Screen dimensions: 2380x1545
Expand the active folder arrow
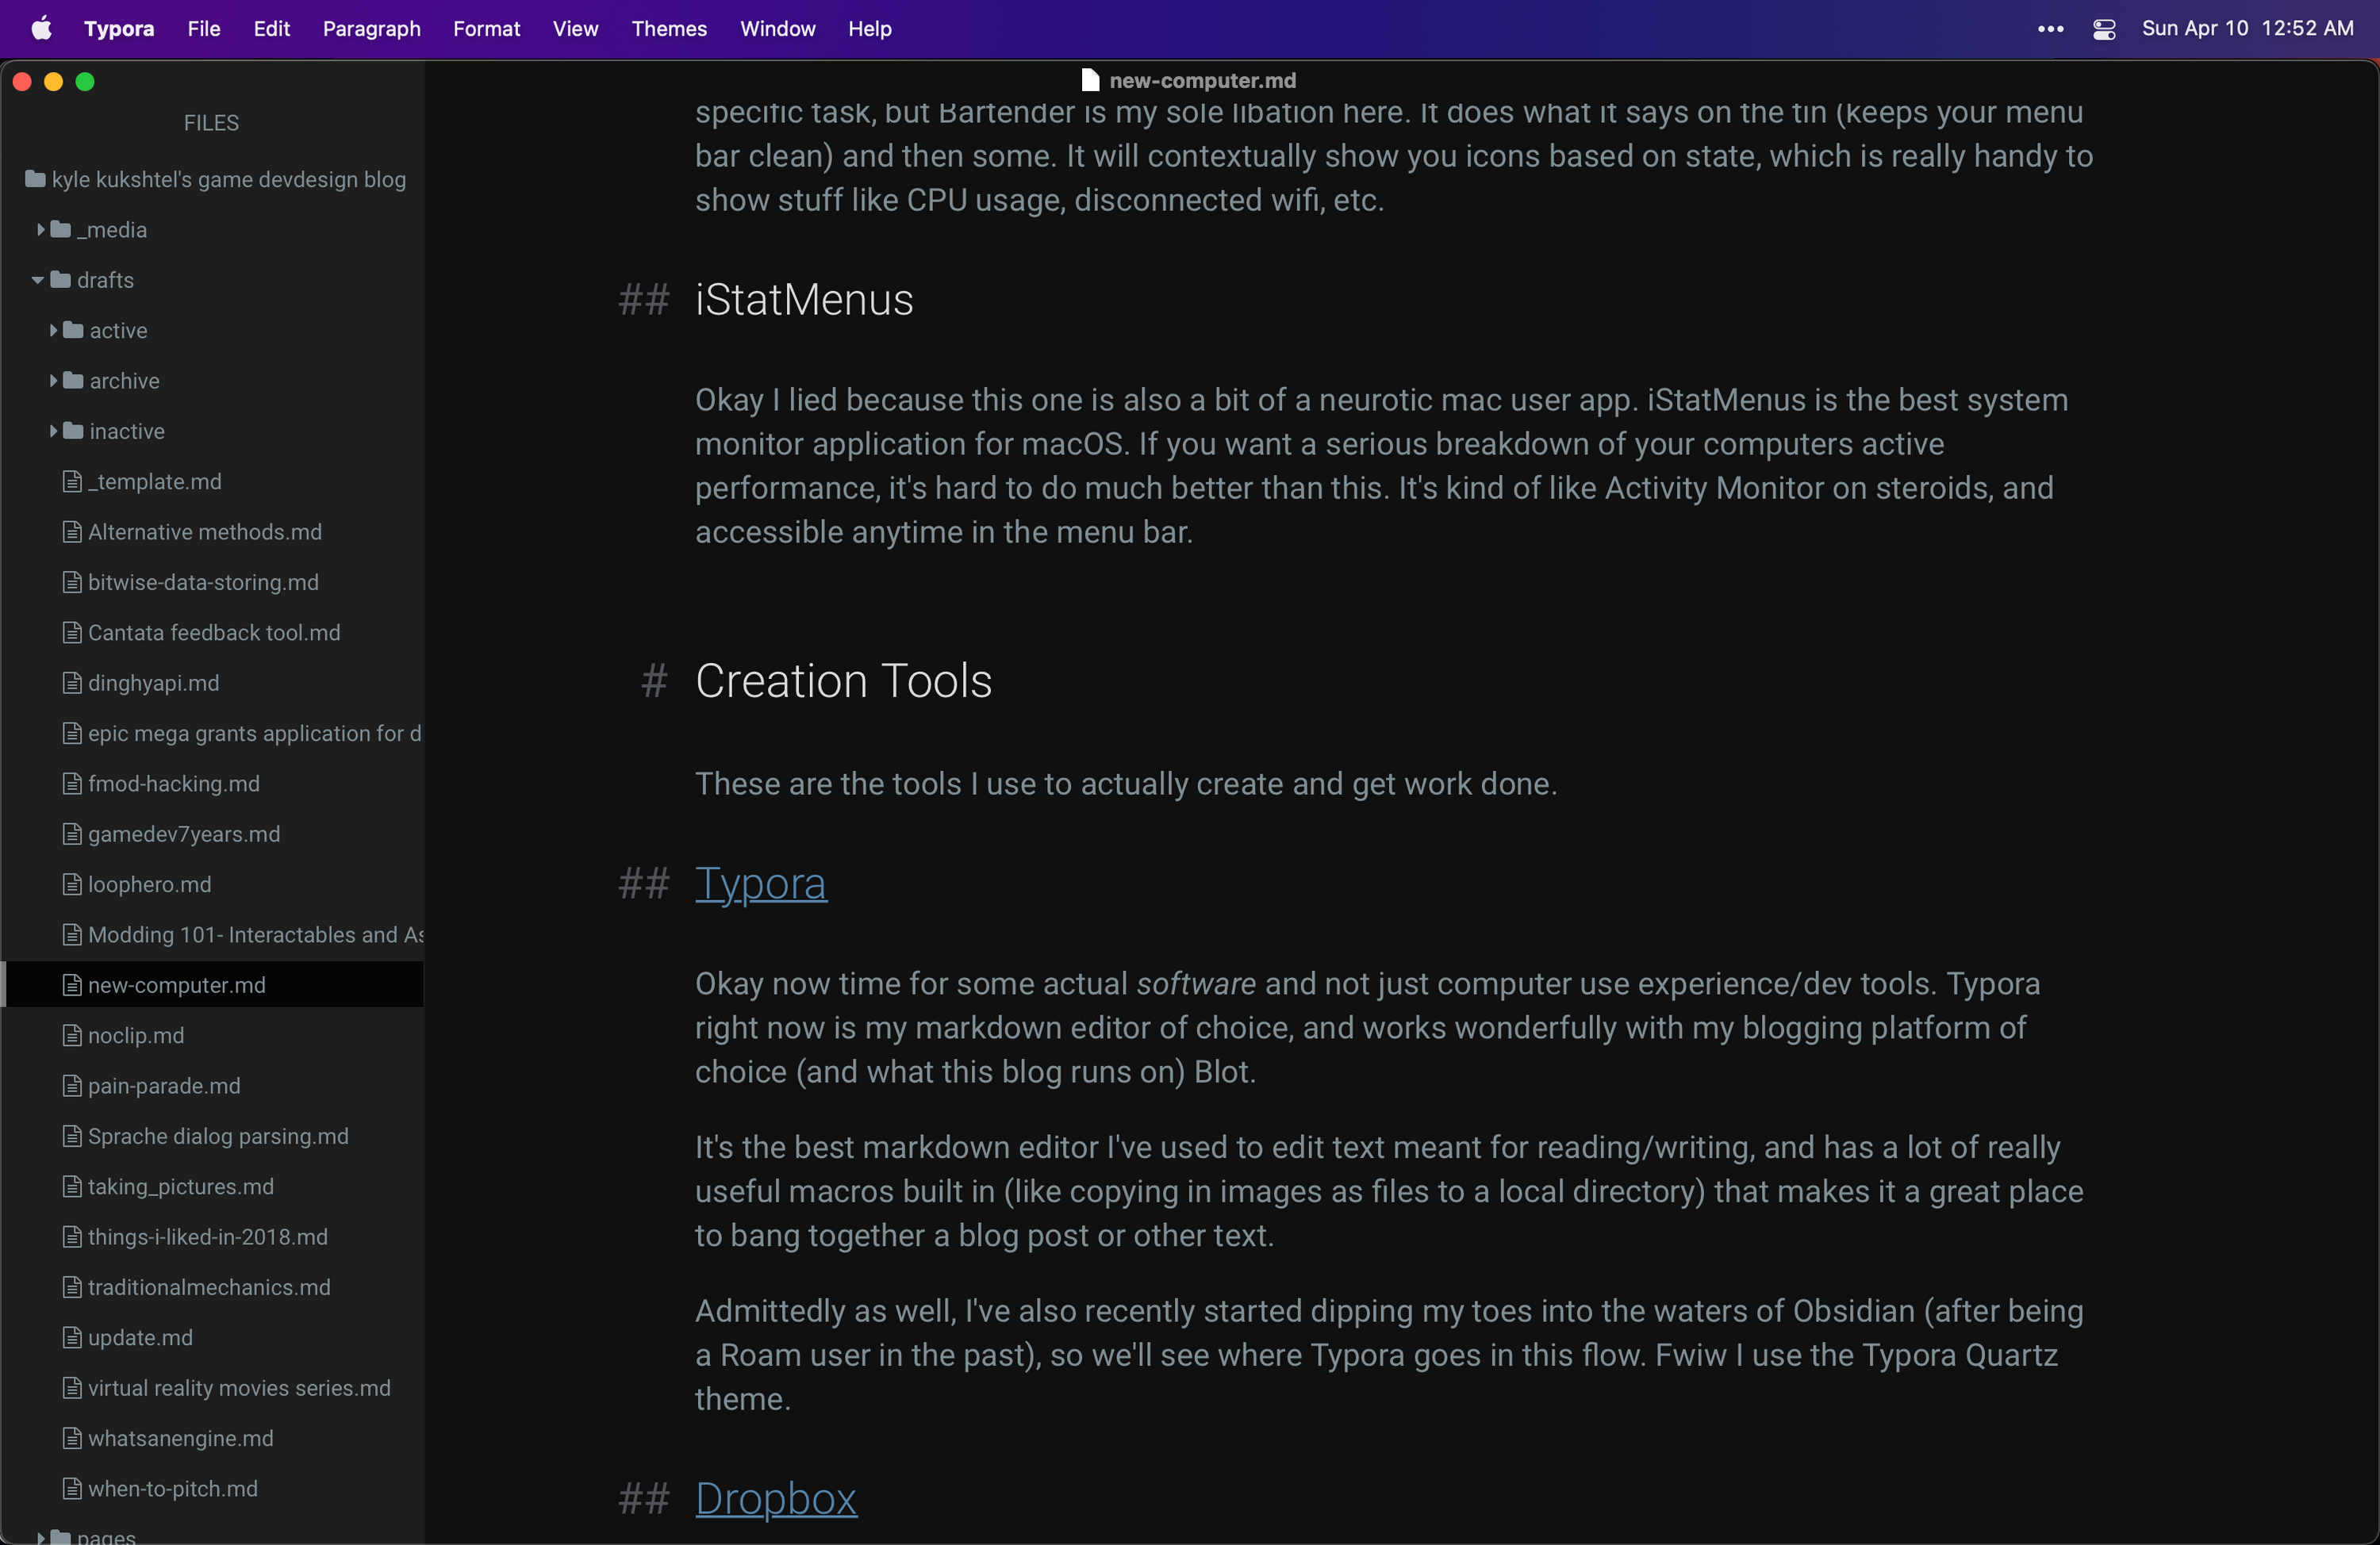tap(54, 330)
